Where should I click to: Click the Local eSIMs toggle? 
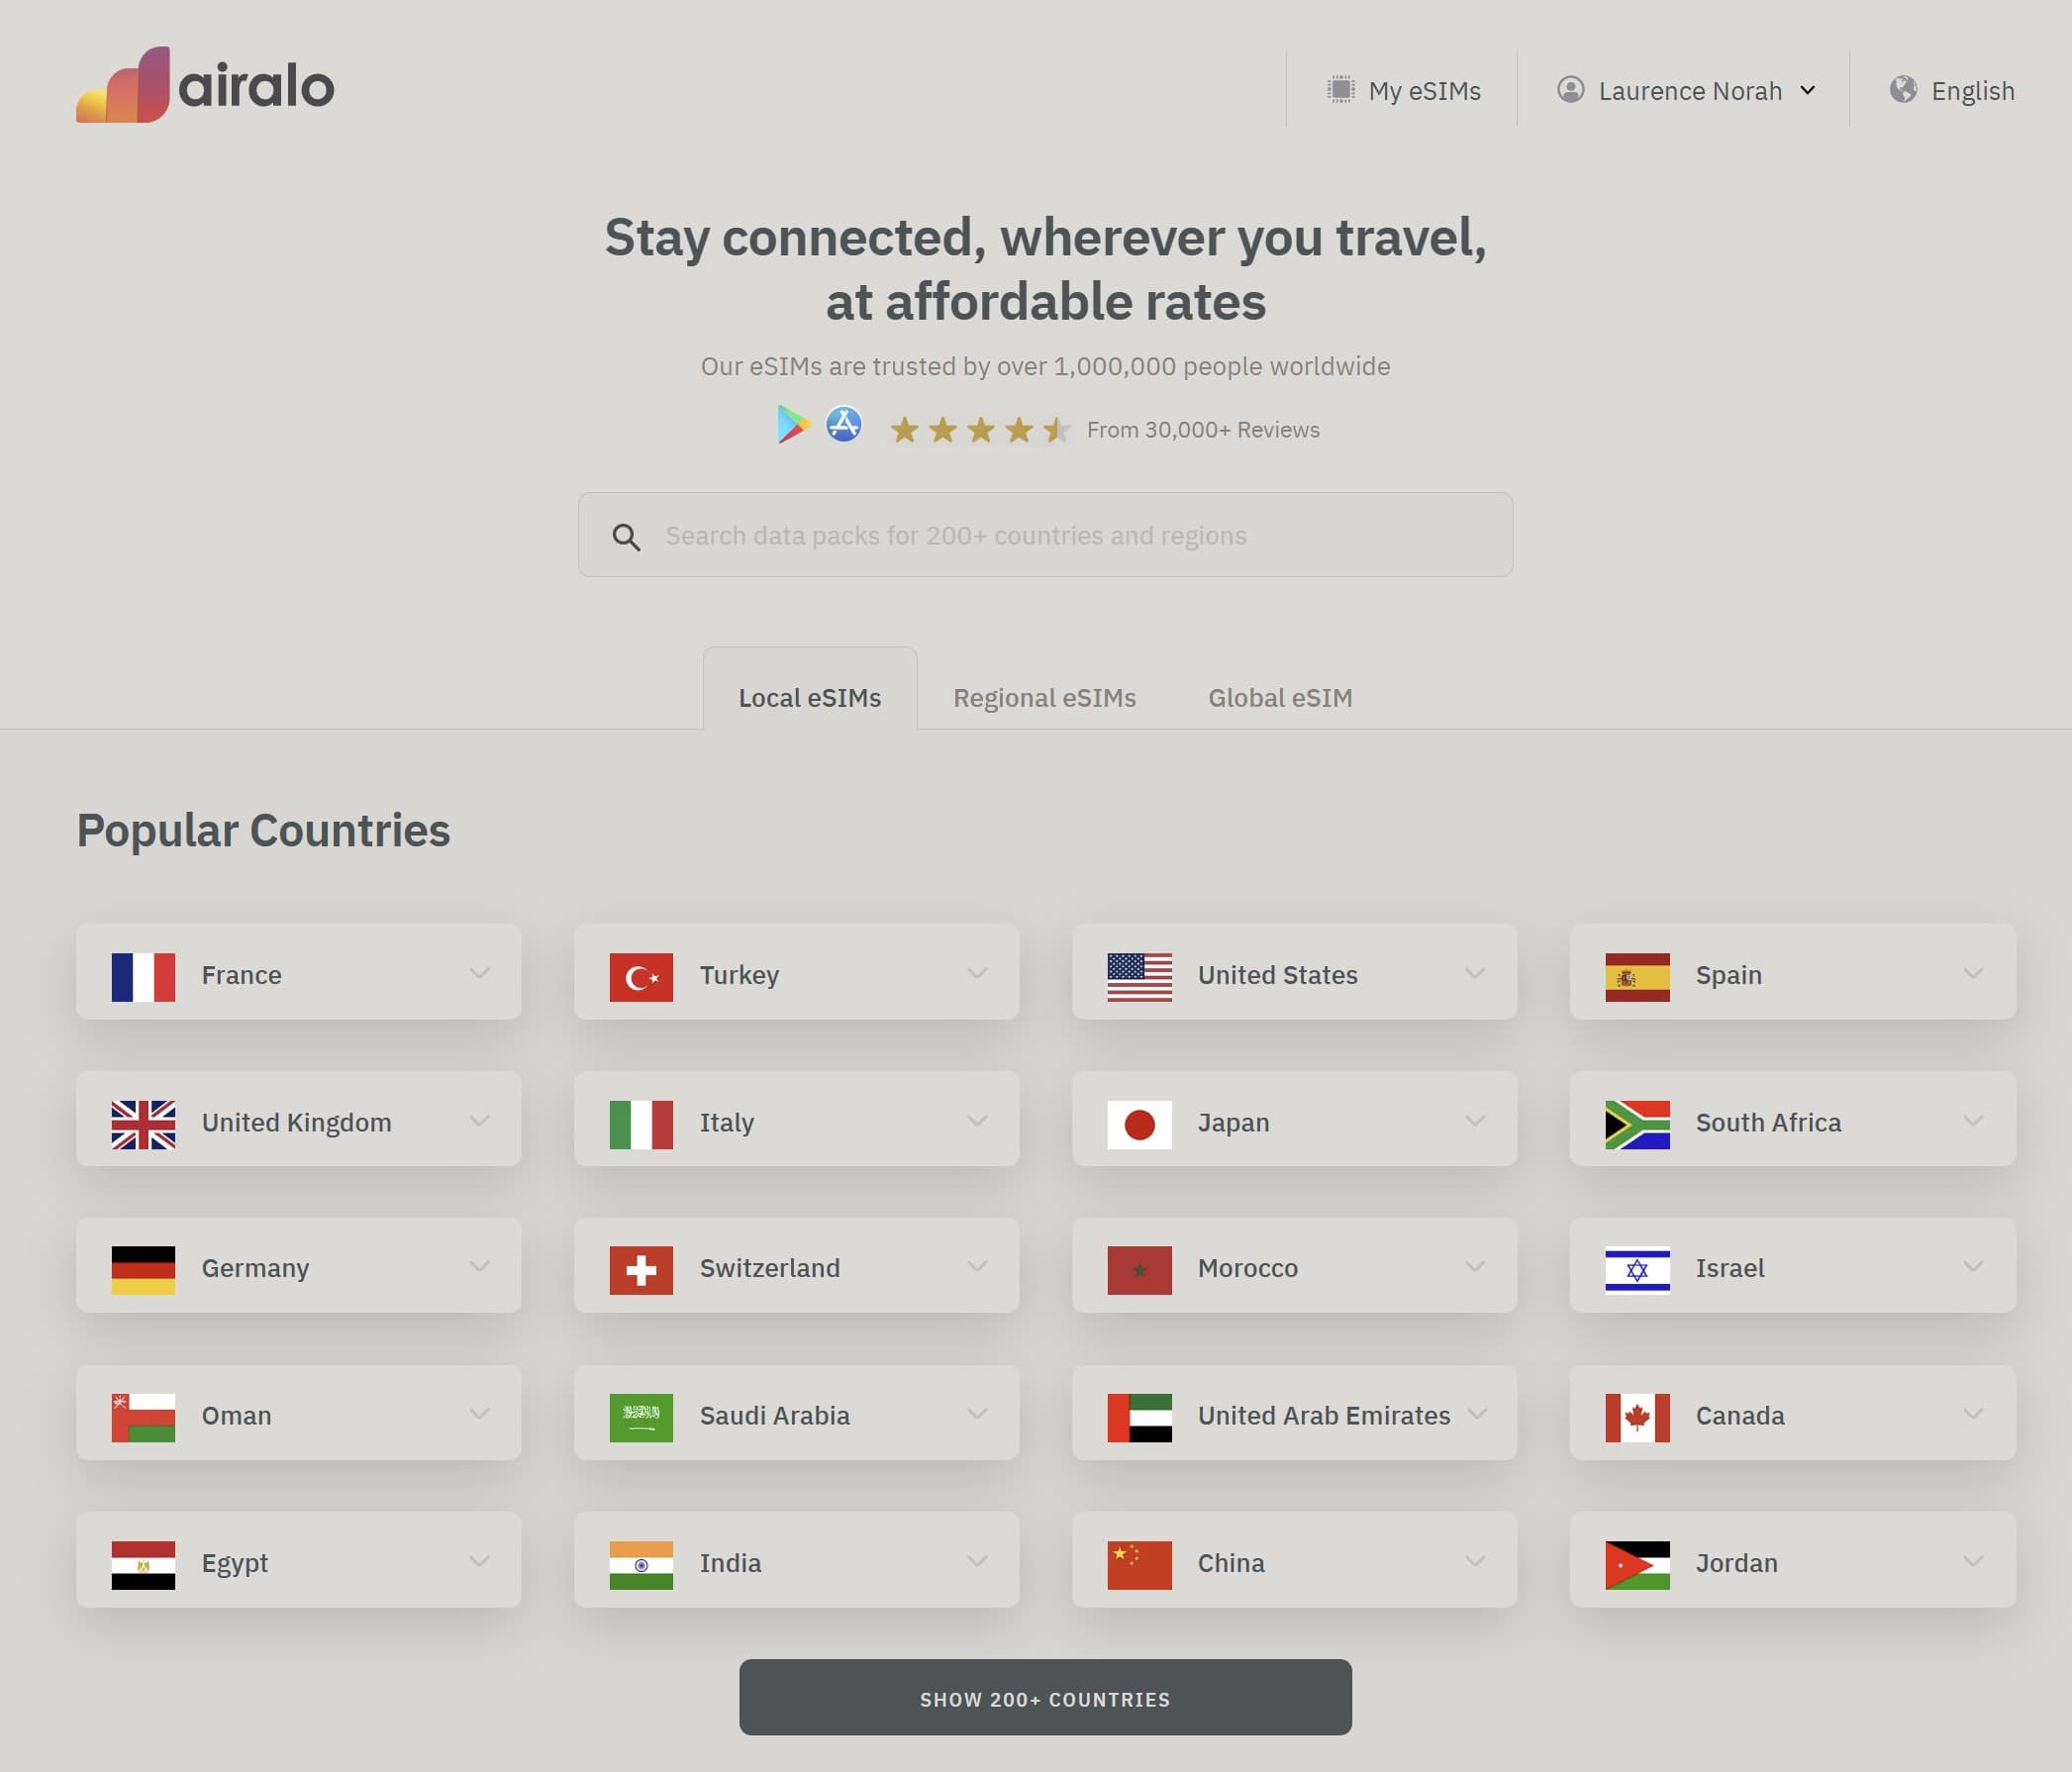(x=809, y=696)
